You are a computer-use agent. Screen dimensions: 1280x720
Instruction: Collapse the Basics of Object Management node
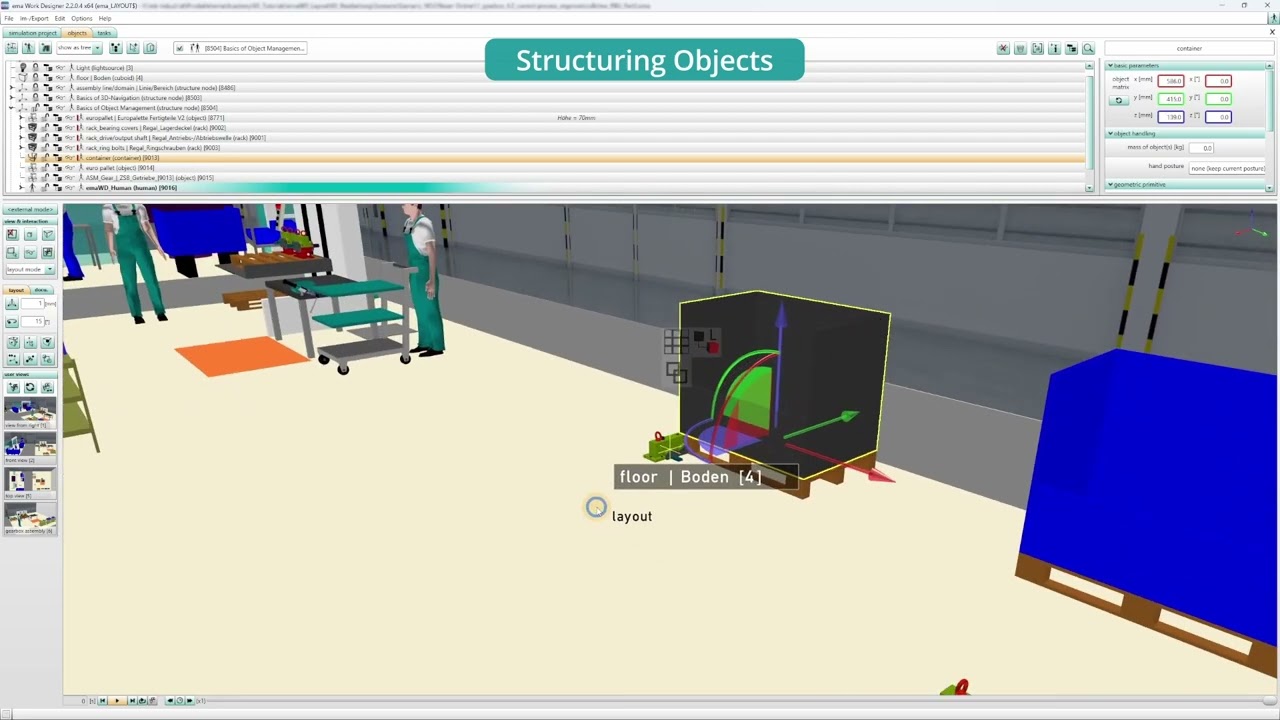tap(11, 108)
